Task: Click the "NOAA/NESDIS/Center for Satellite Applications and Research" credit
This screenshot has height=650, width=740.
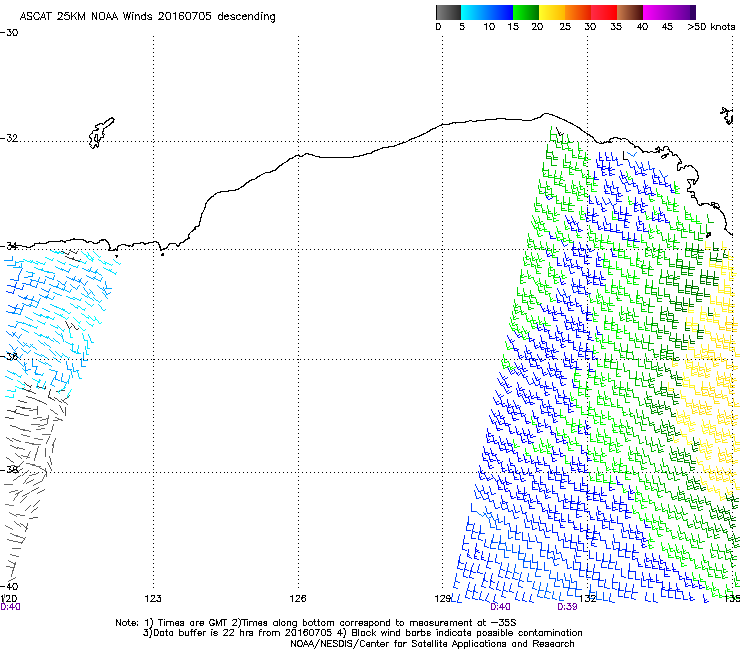Action: point(432,644)
